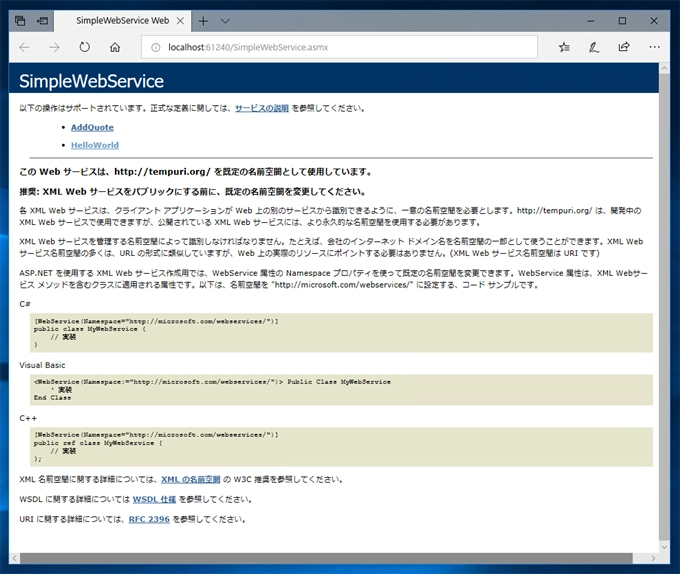Click the Visual Basic code sample label
This screenshot has height=574, width=680.
click(42, 365)
